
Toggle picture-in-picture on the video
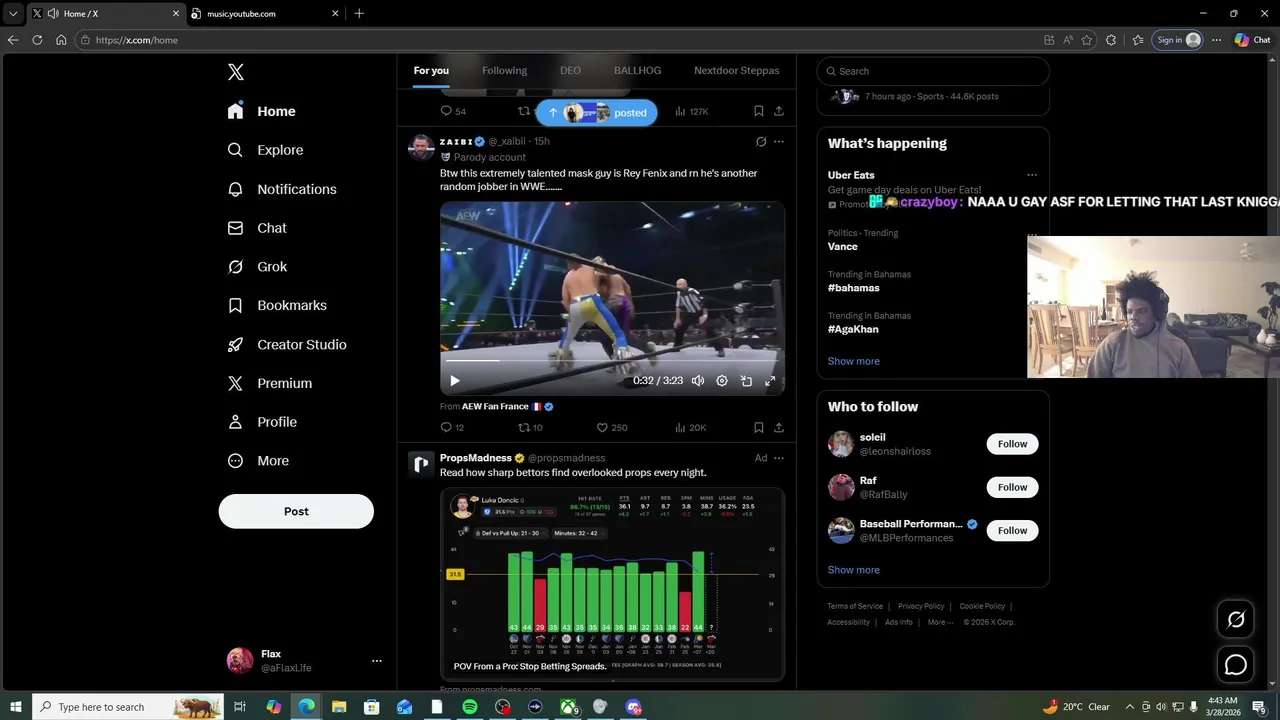tap(746, 381)
